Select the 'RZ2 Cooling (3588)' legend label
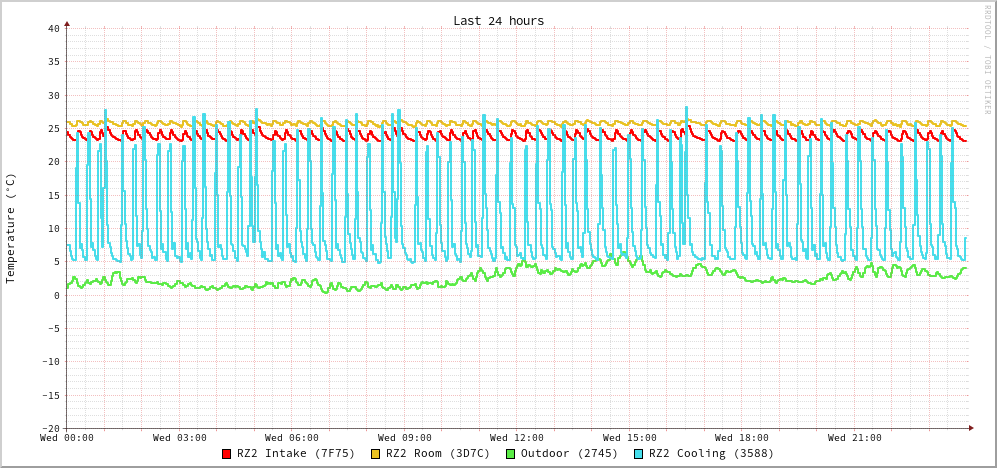Viewport: 997px width, 468px height. pyautogui.click(x=711, y=453)
